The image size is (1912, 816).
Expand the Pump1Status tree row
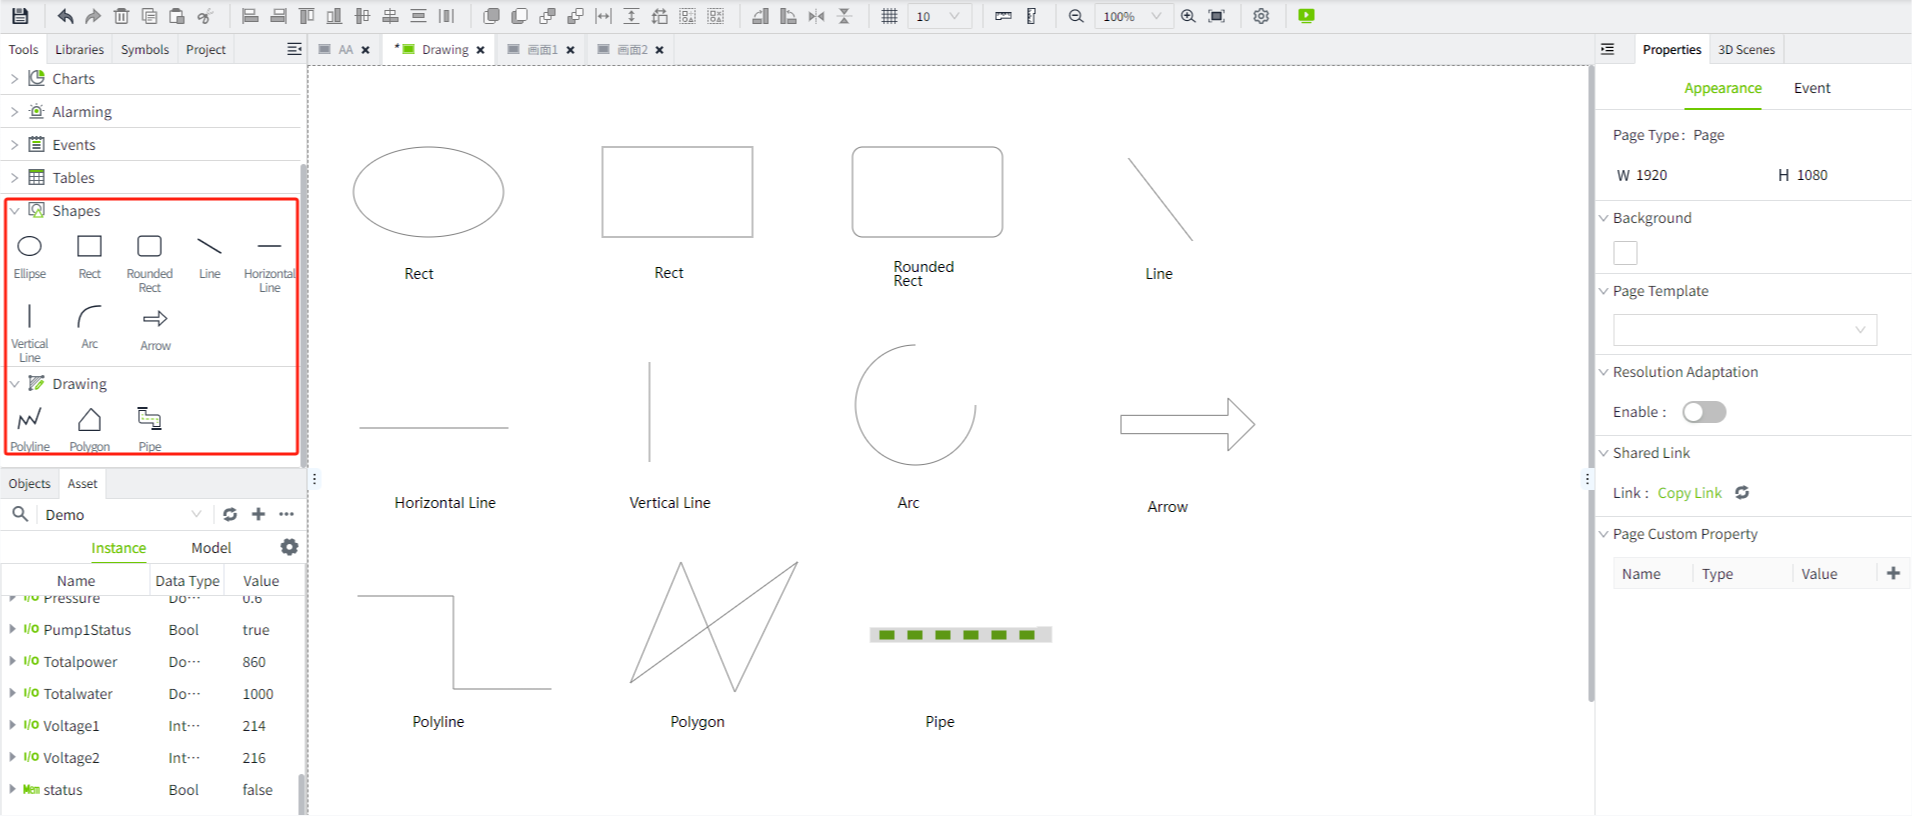click(12, 630)
